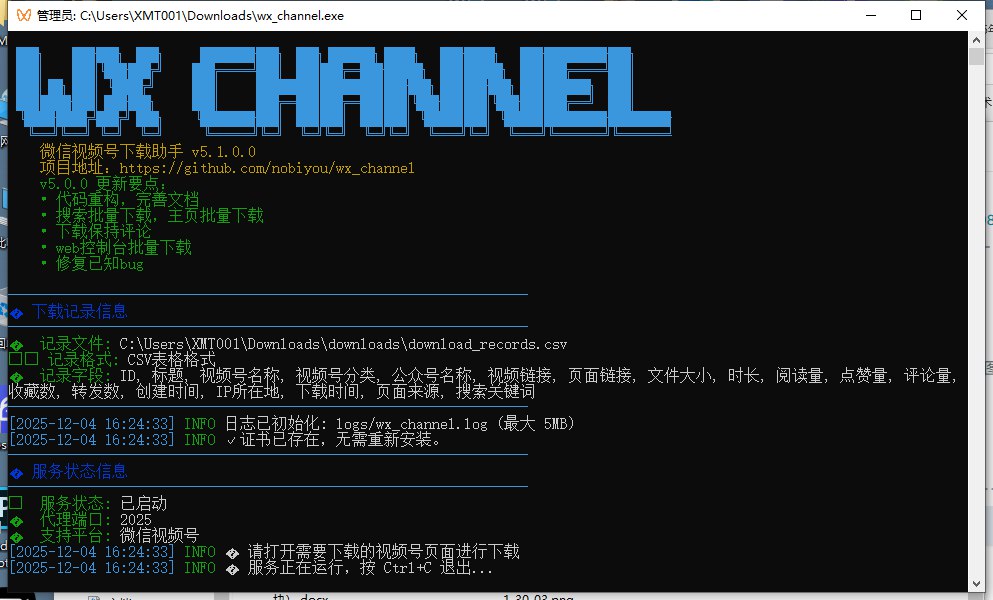This screenshot has height=600, width=993.
Task: Click the download_records.csv file path
Action: (x=342, y=344)
